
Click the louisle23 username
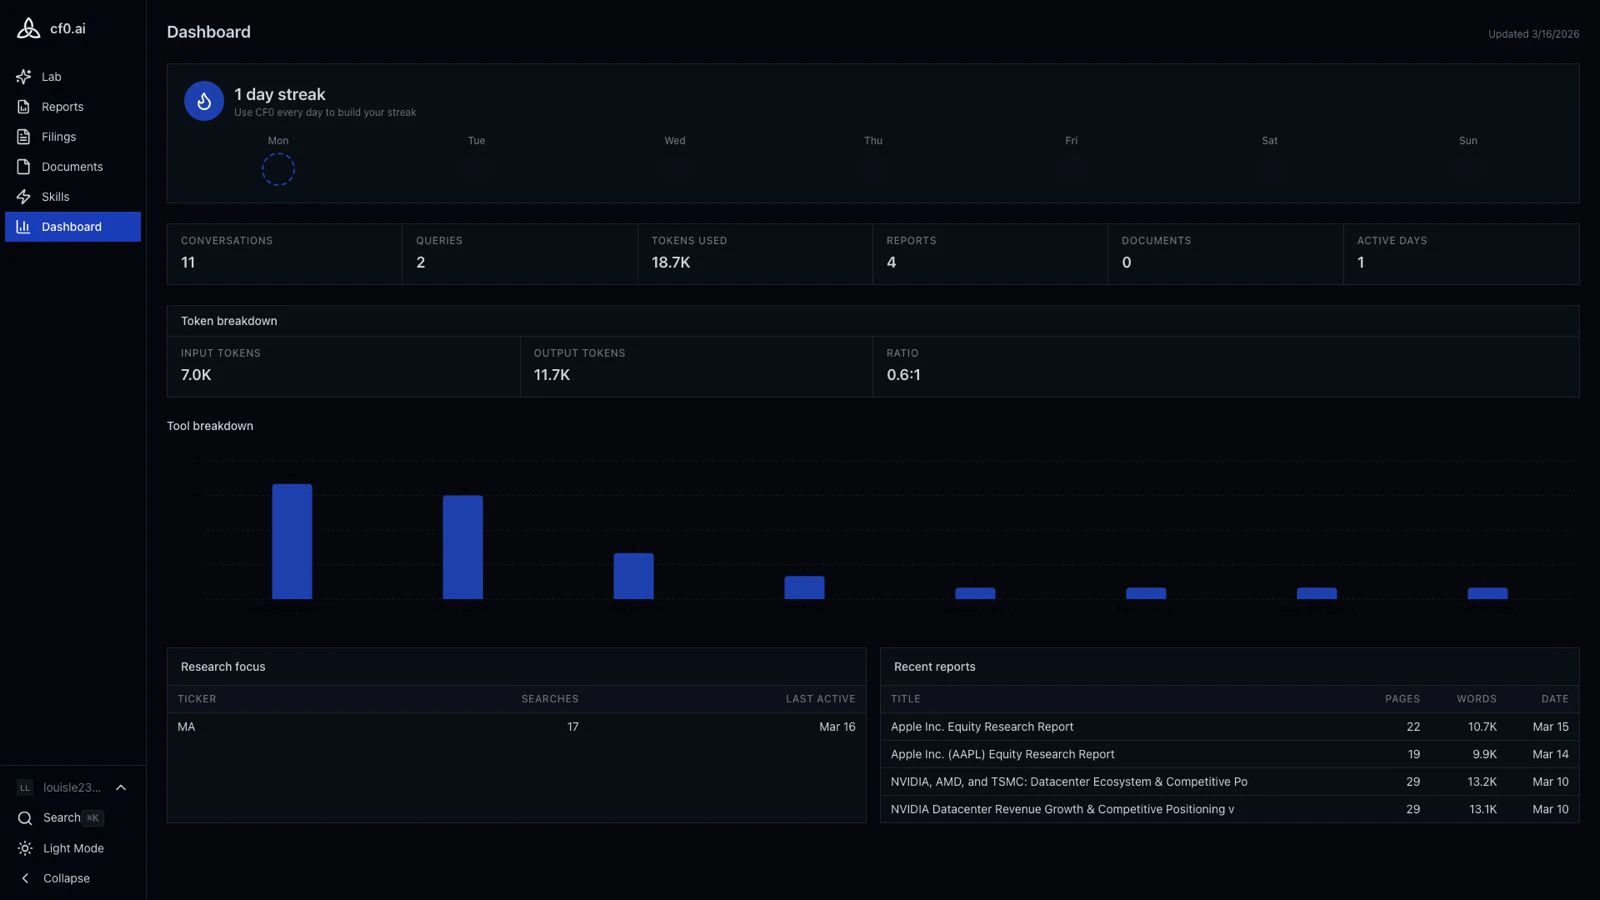(x=72, y=788)
